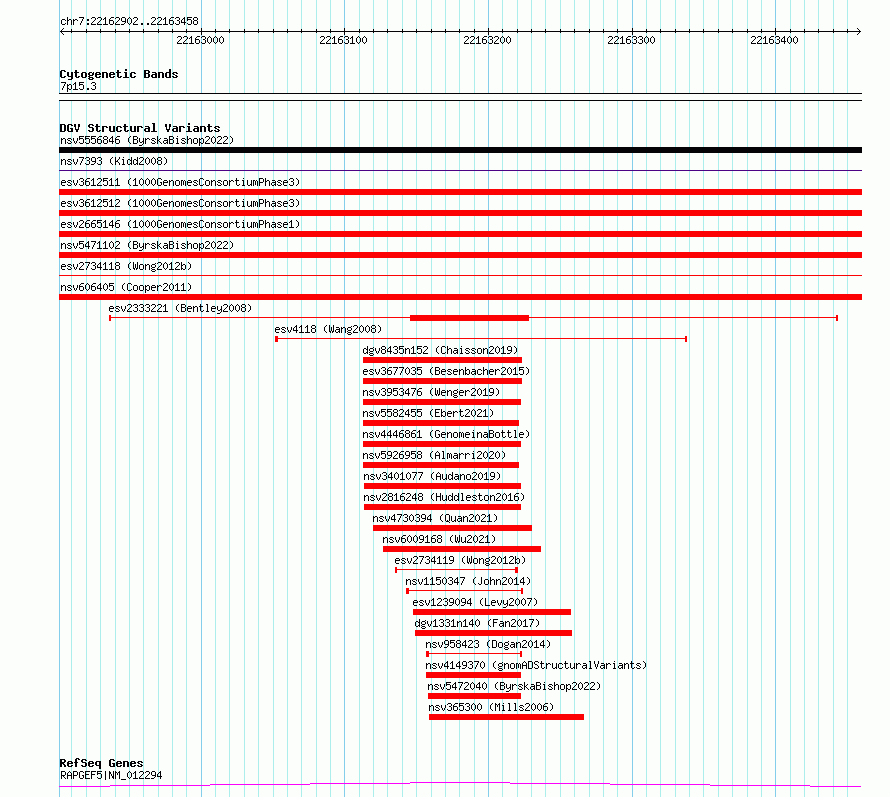
Task: Select the 7p15.3 band label
Action: [x=78, y=86]
